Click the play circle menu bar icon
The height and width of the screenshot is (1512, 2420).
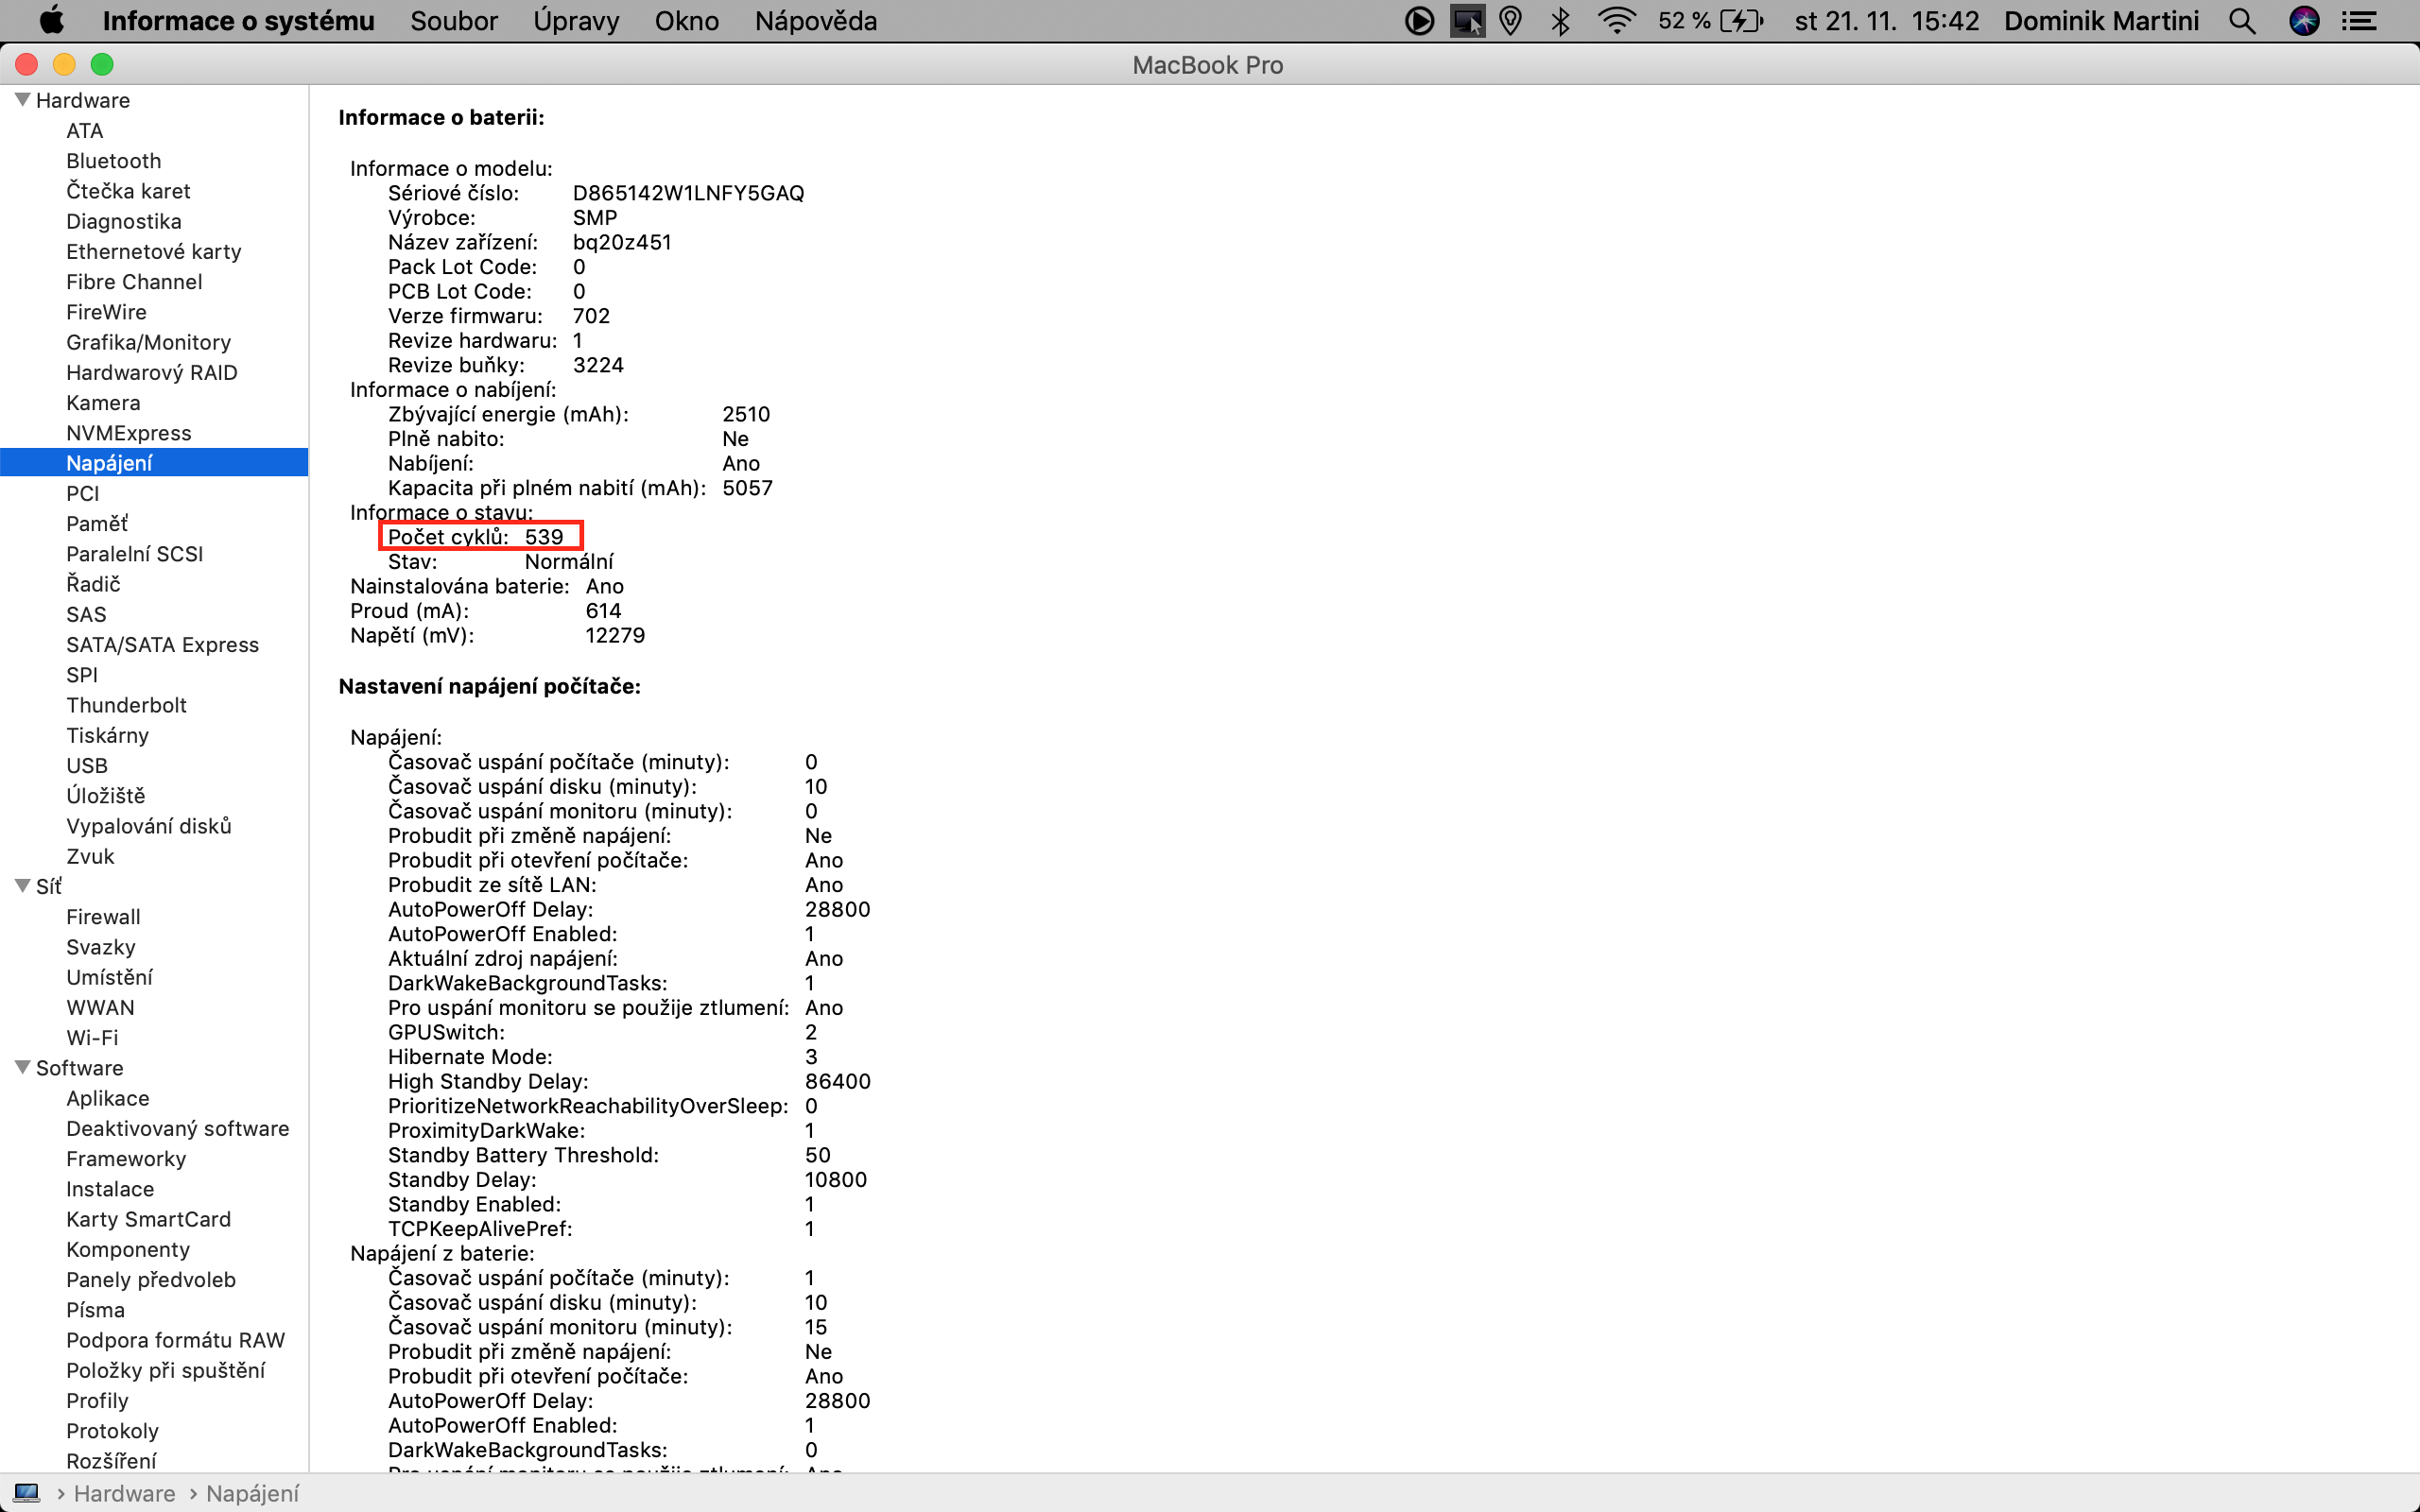1419,21
